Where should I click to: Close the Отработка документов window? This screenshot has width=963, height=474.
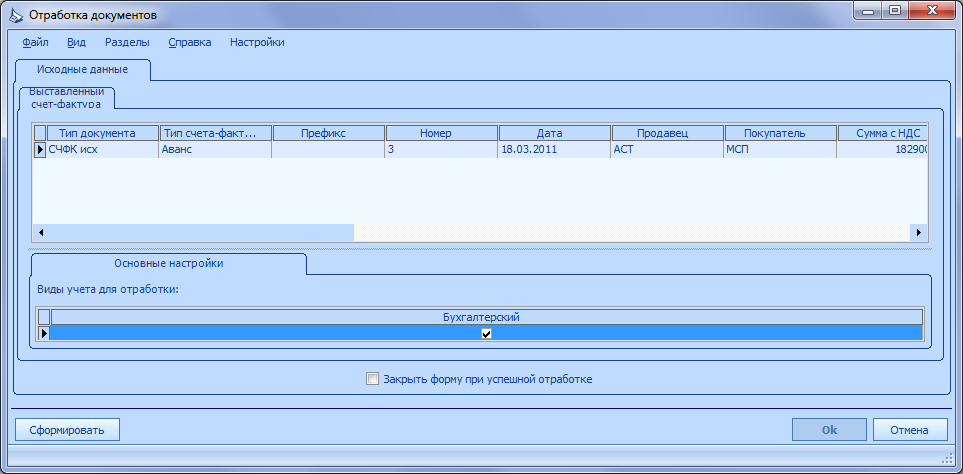tap(932, 10)
